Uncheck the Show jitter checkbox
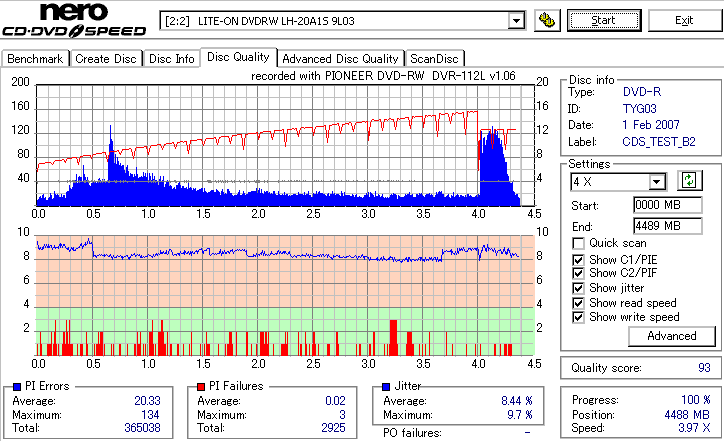724x441 pixels. coord(578,288)
